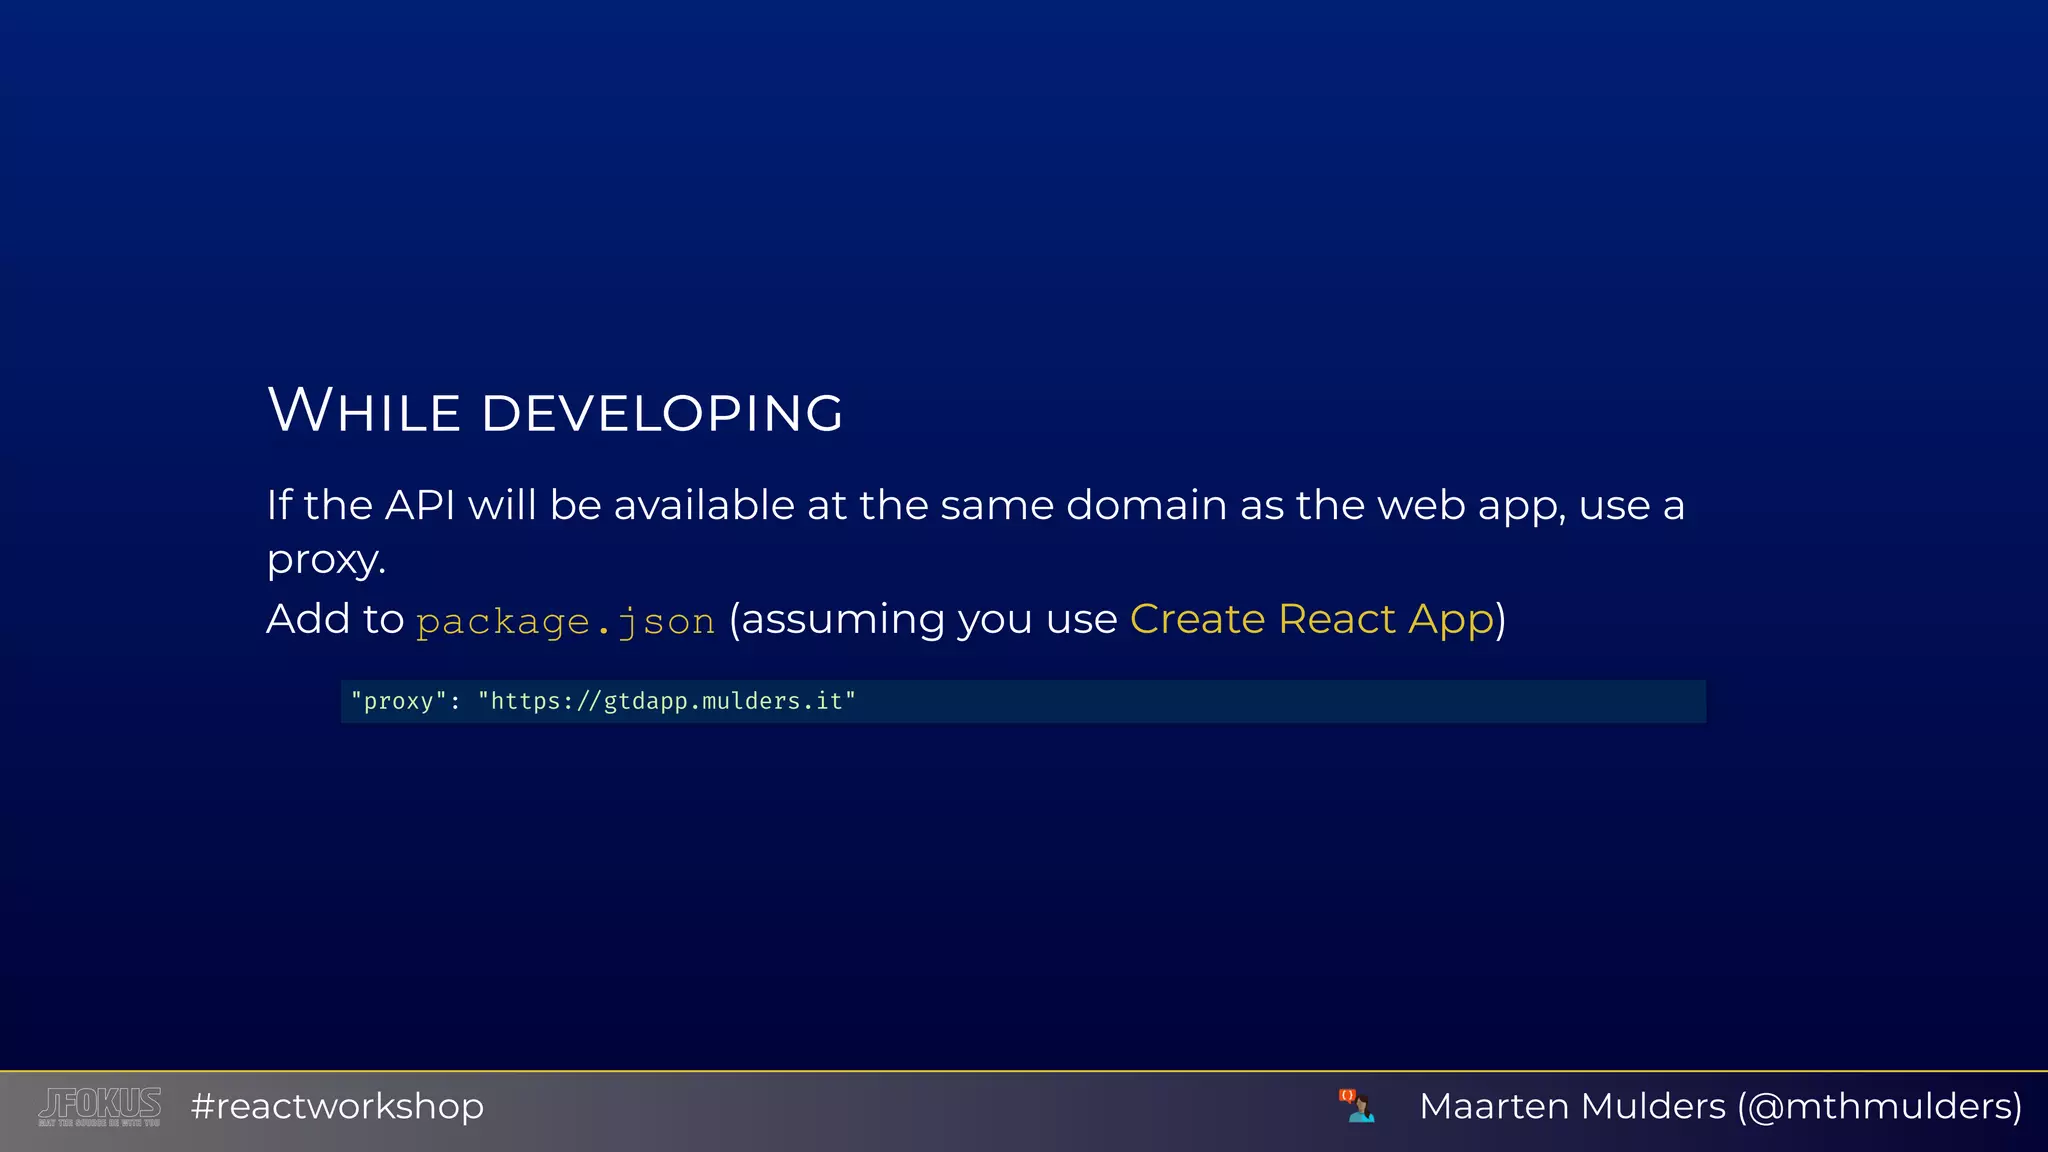Click the @mthmulders Twitter handle

point(1880,1106)
